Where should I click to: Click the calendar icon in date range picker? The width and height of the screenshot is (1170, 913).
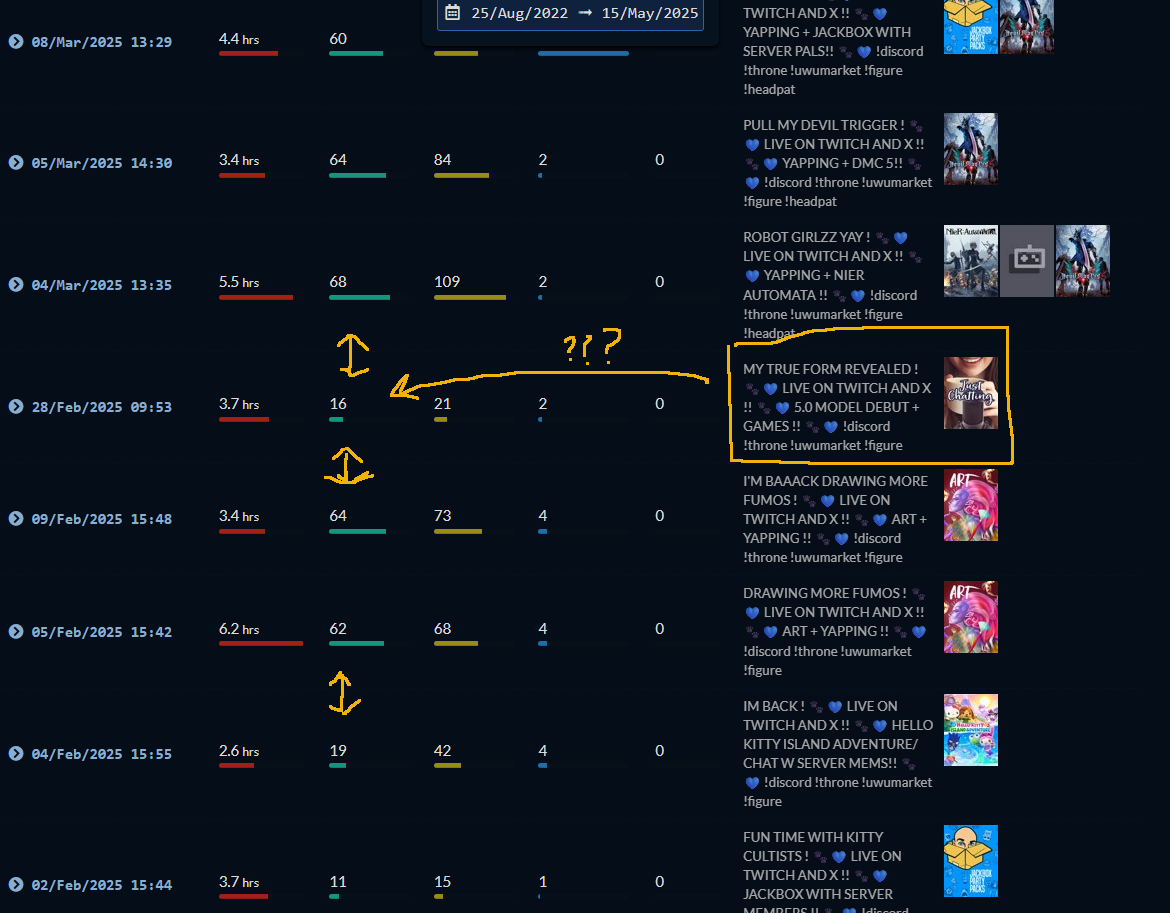pos(452,13)
